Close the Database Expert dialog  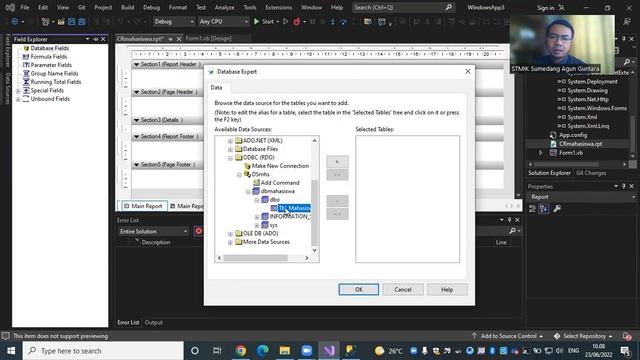point(468,71)
